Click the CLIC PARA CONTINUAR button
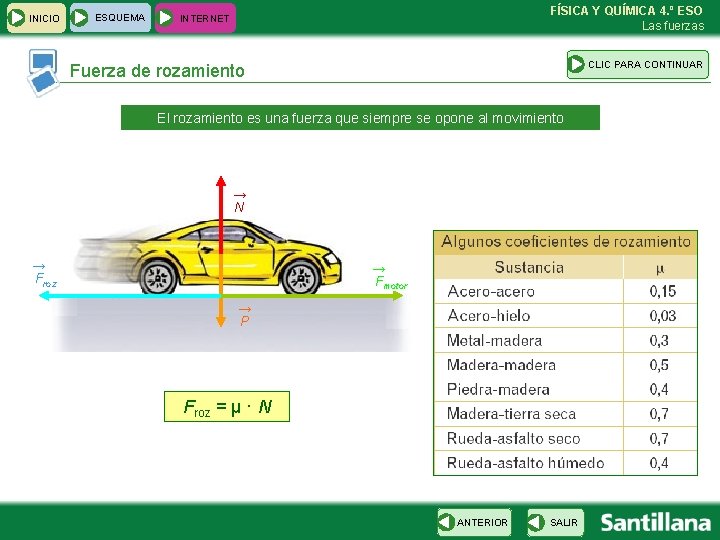The height and width of the screenshot is (540, 720). click(x=638, y=64)
